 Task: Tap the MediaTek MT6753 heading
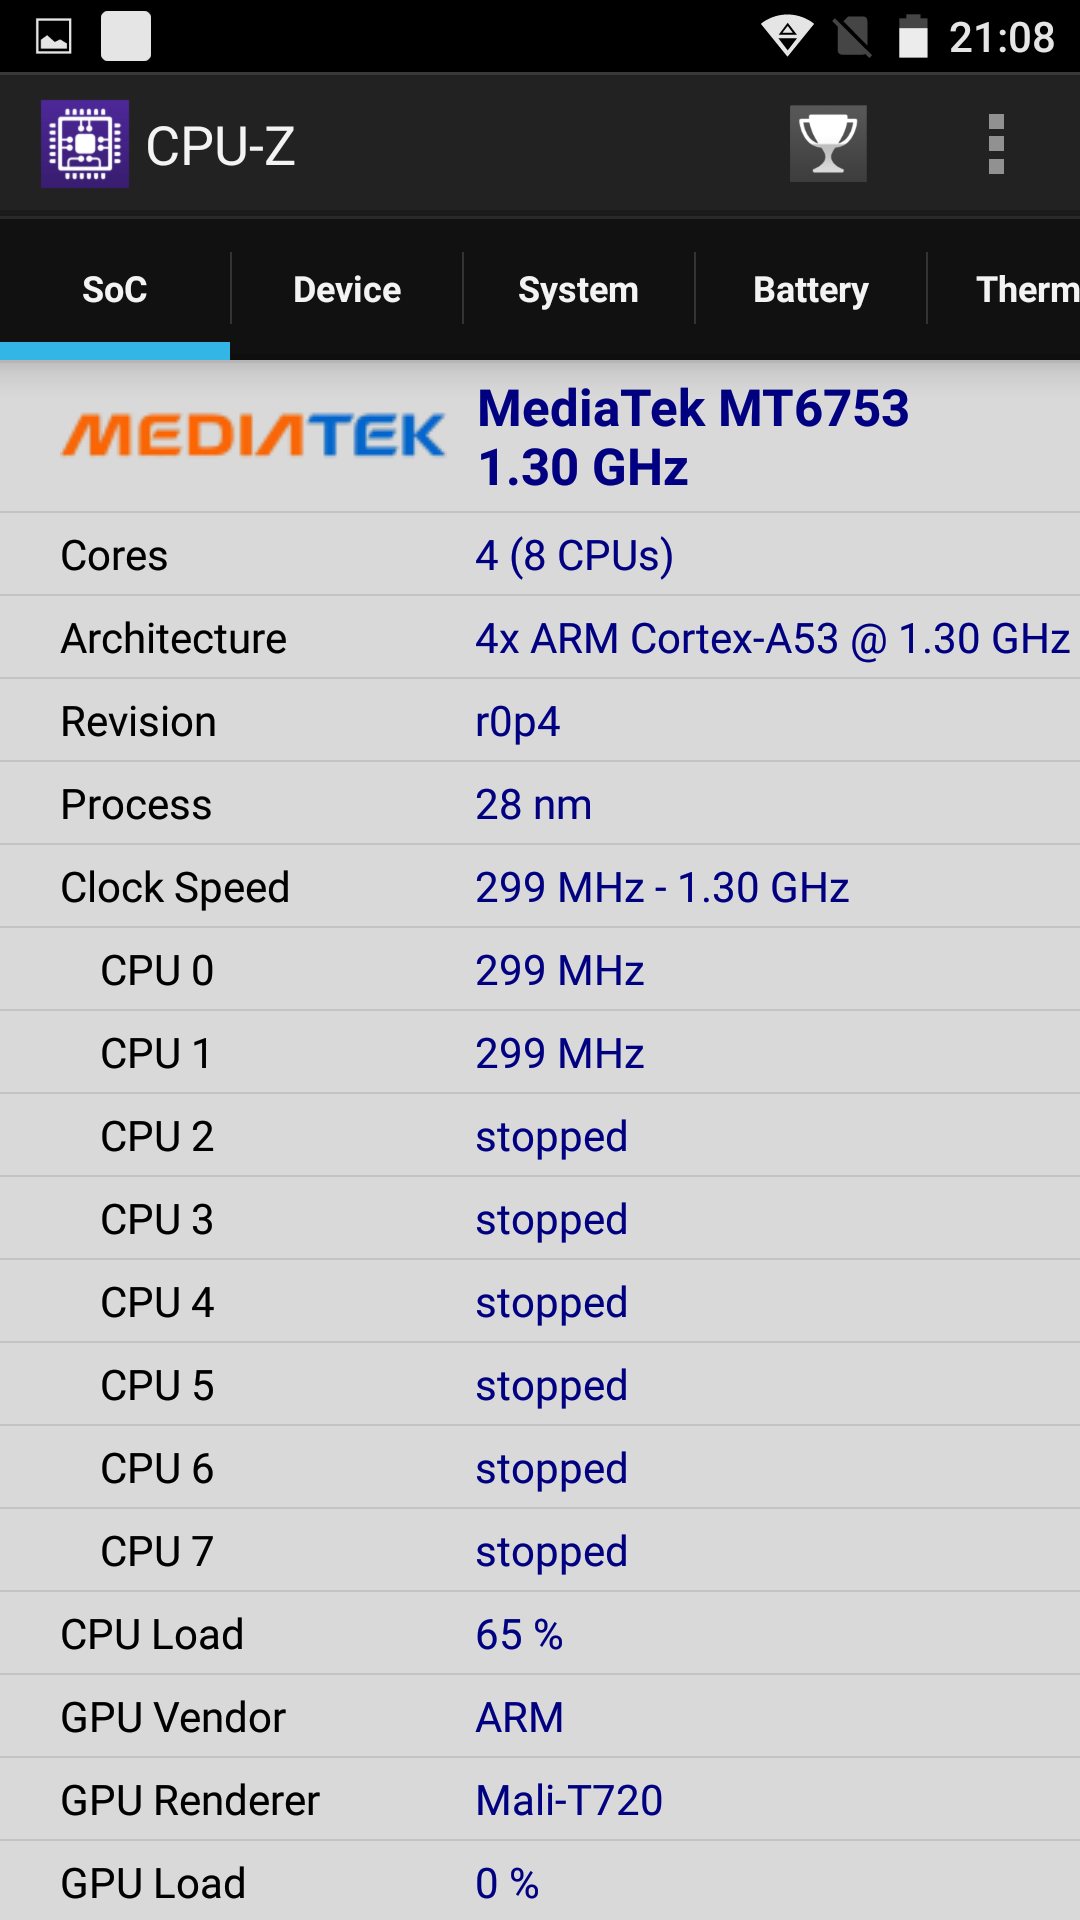693,437
